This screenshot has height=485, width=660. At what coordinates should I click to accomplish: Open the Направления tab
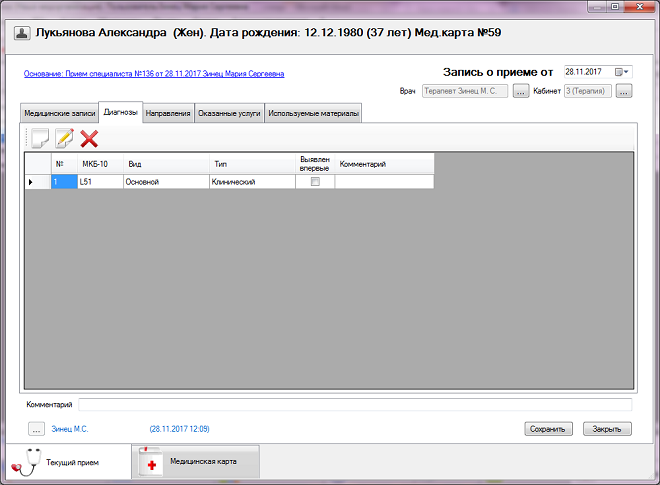point(168,113)
